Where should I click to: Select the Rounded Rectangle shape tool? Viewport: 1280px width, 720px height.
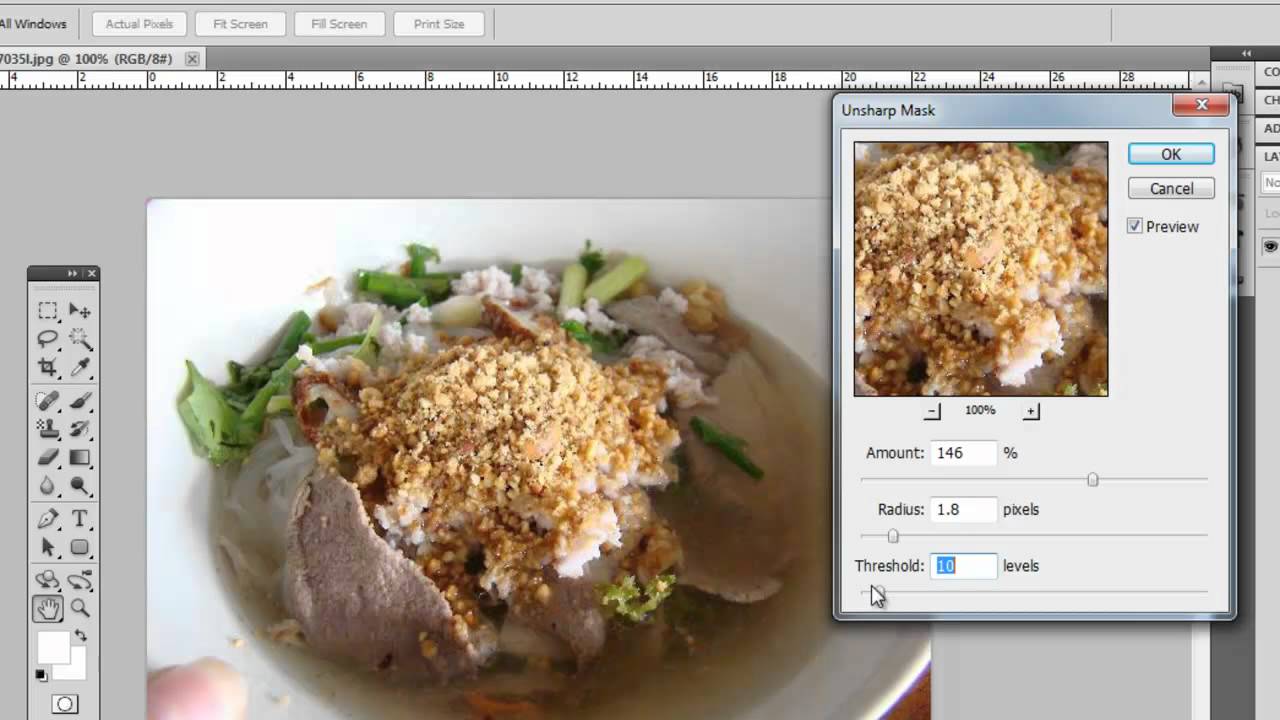click(x=80, y=547)
